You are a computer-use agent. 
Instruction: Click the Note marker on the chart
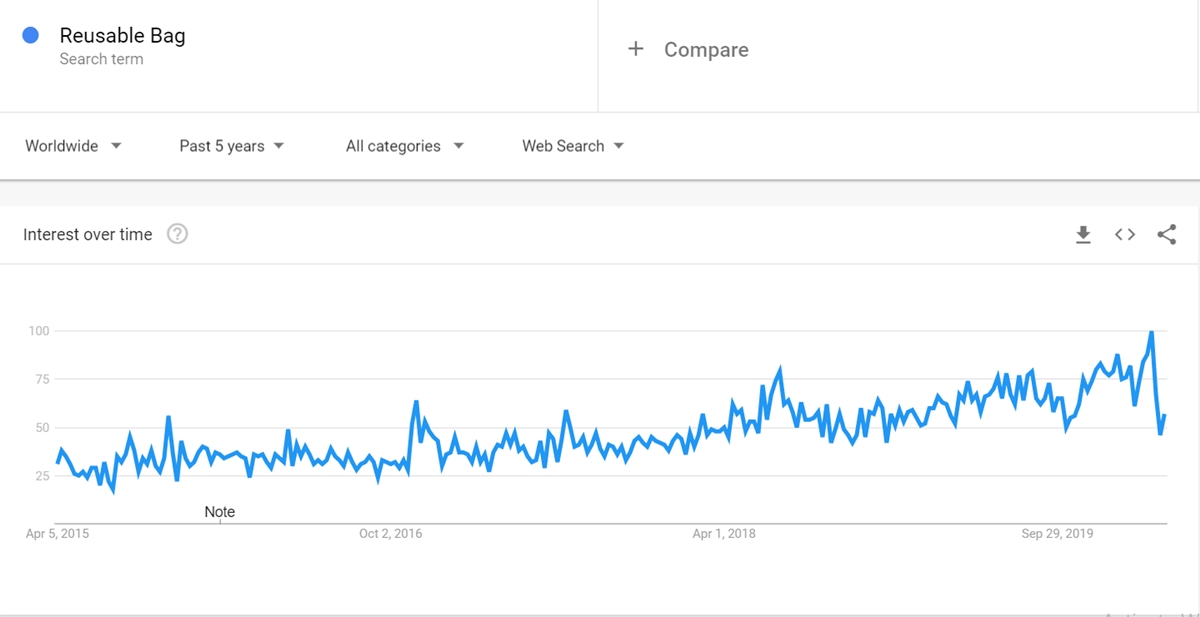(x=220, y=512)
